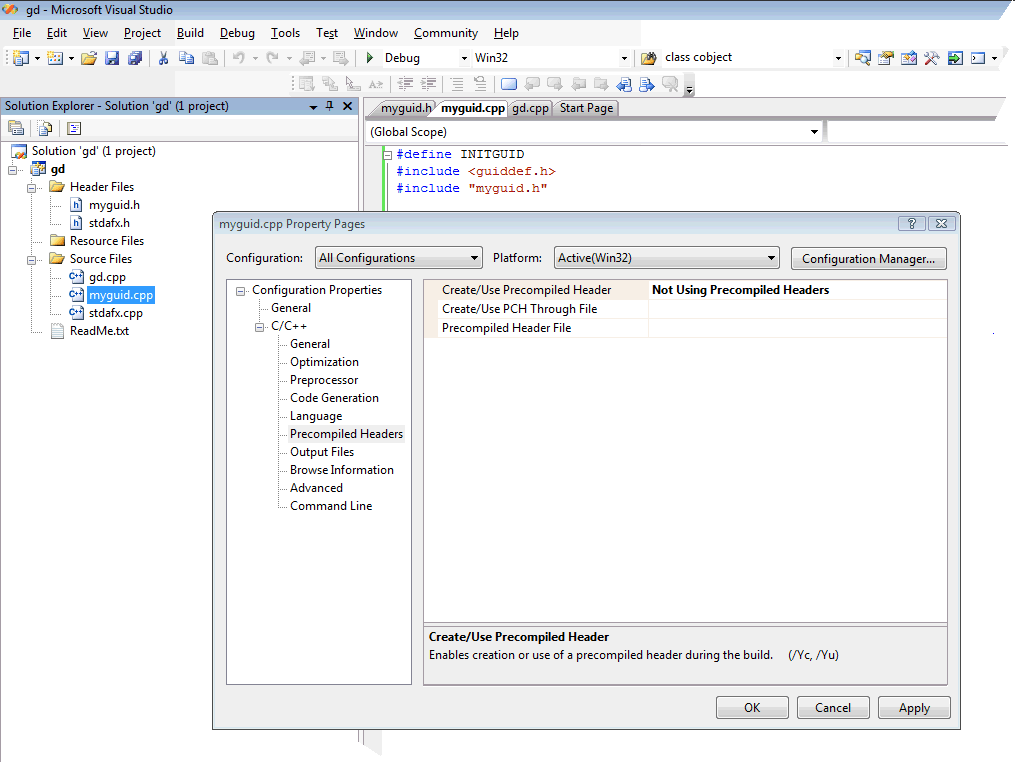
Task: Click the Increase Indent icon
Action: pyautogui.click(x=429, y=84)
